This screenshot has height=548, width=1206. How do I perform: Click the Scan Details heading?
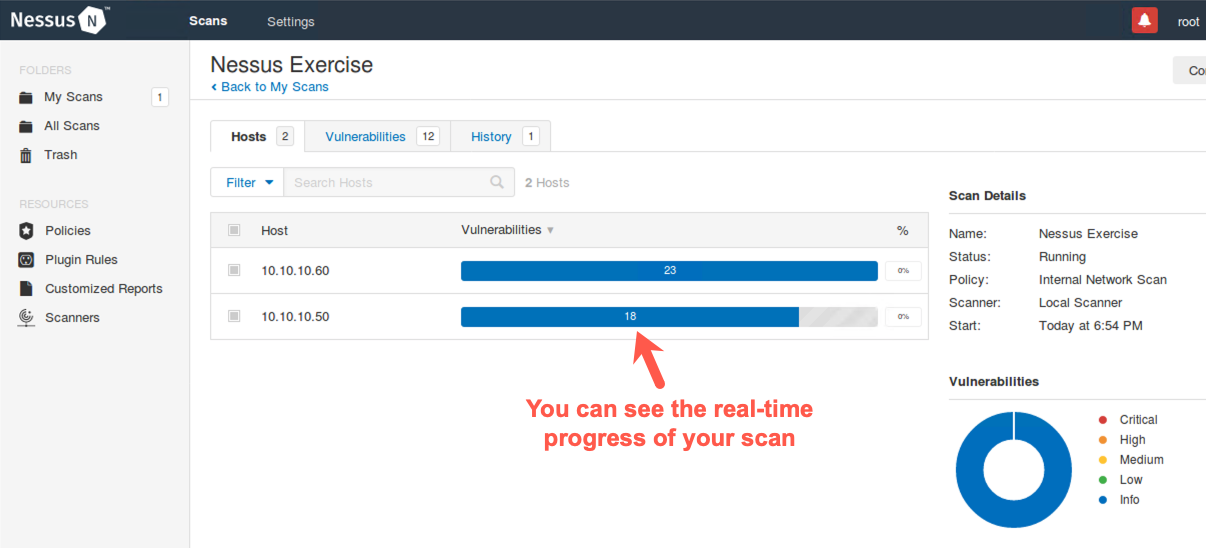coord(987,196)
